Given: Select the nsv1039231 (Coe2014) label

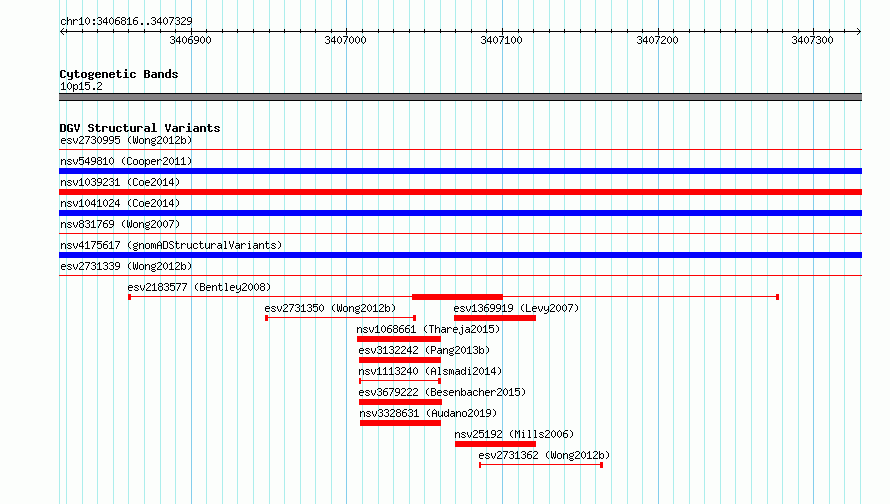Looking at the screenshot, I should click(120, 182).
